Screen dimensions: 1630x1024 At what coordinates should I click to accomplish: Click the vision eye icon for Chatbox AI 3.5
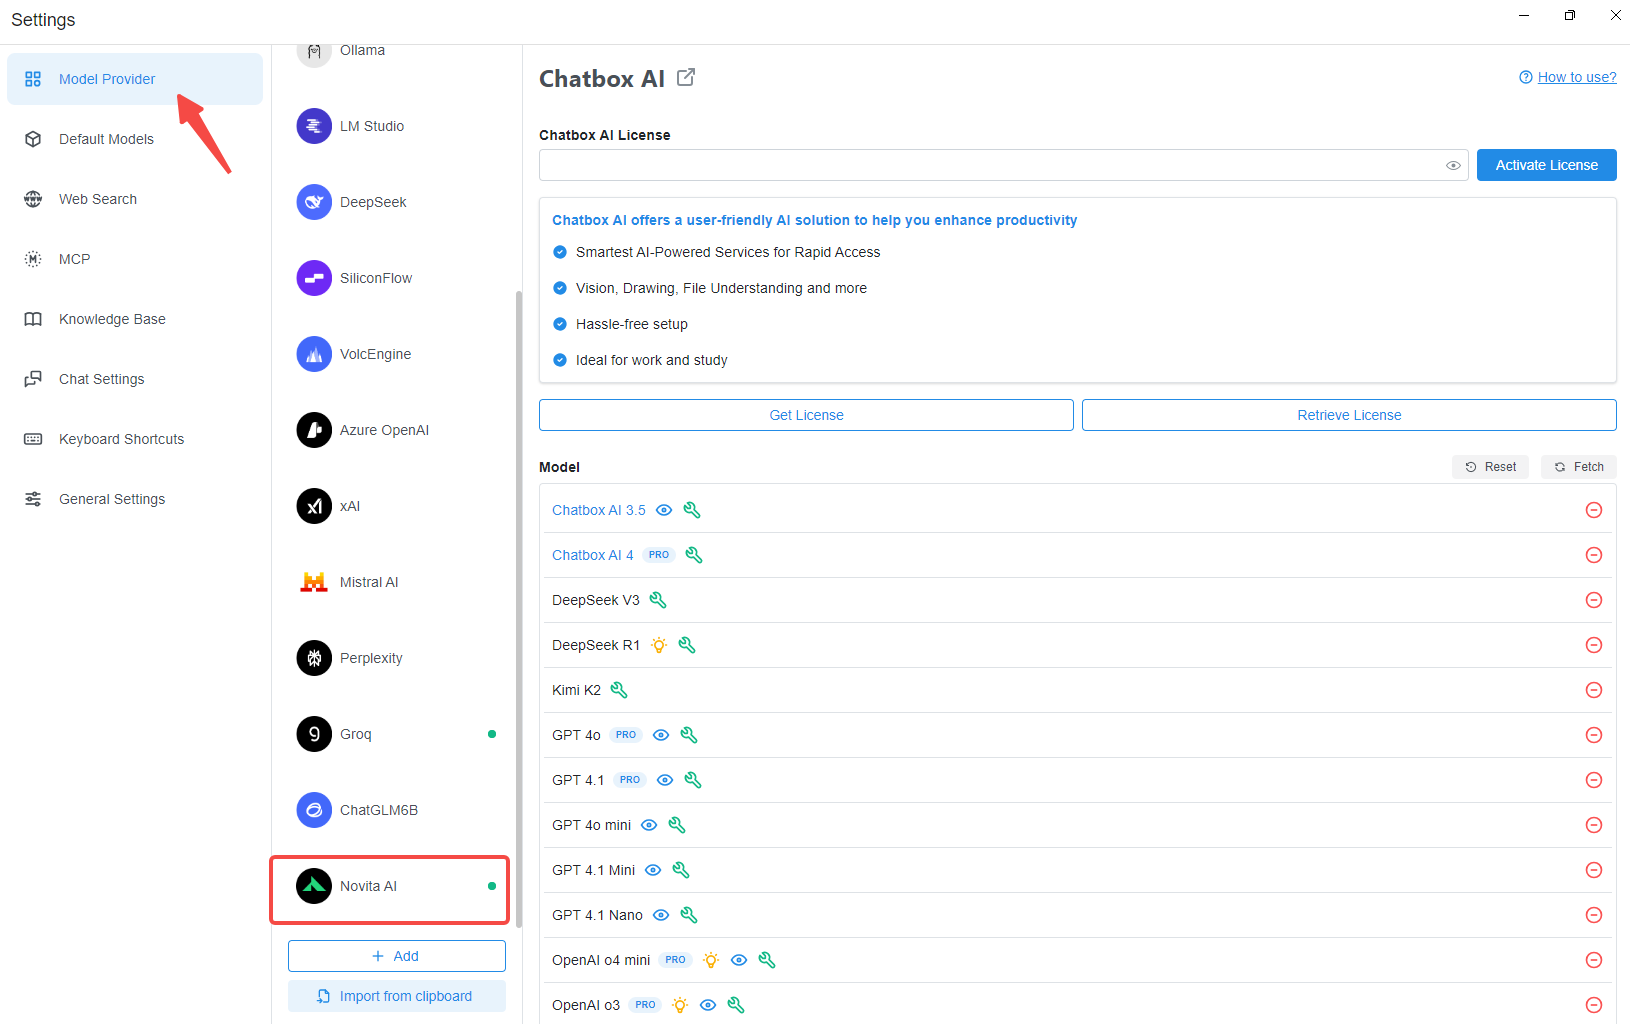point(664,510)
